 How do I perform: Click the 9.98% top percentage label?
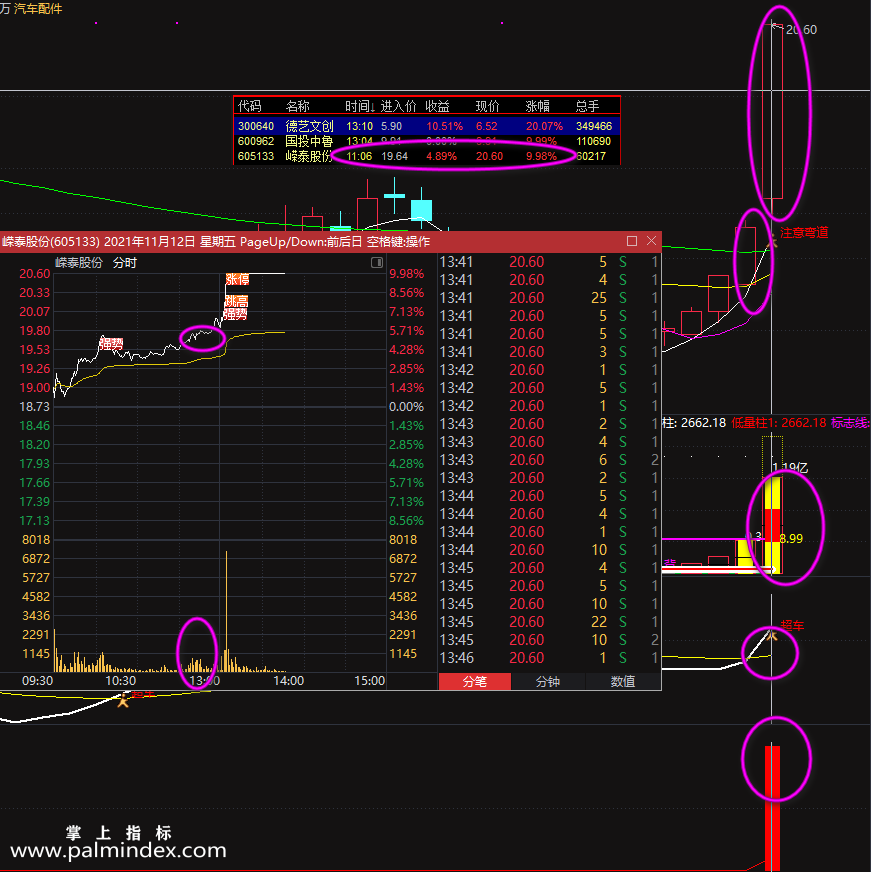tap(407, 274)
